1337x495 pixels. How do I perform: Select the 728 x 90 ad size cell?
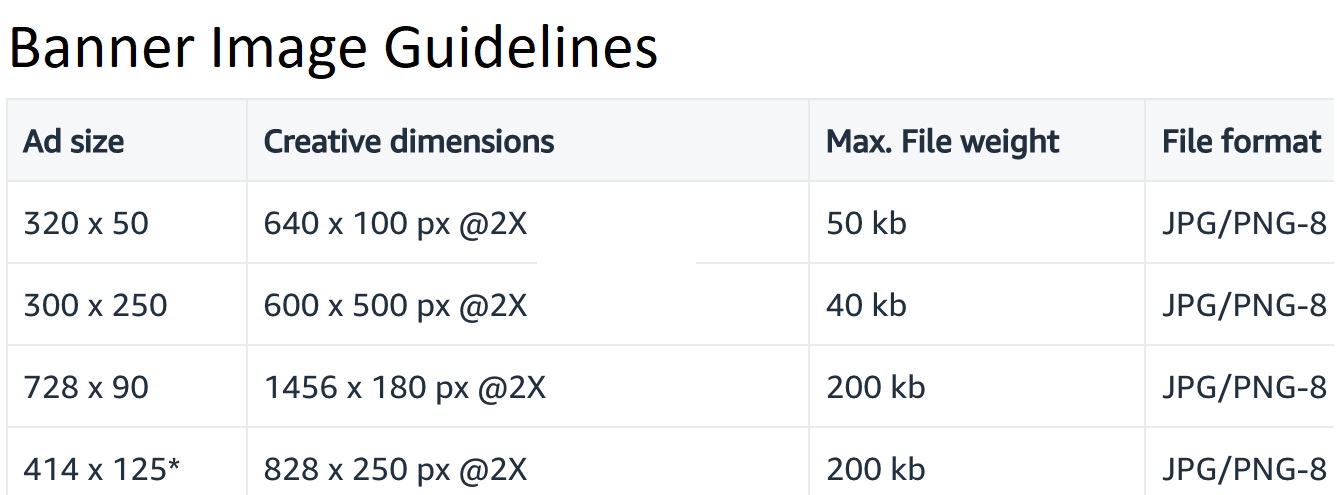(x=85, y=387)
